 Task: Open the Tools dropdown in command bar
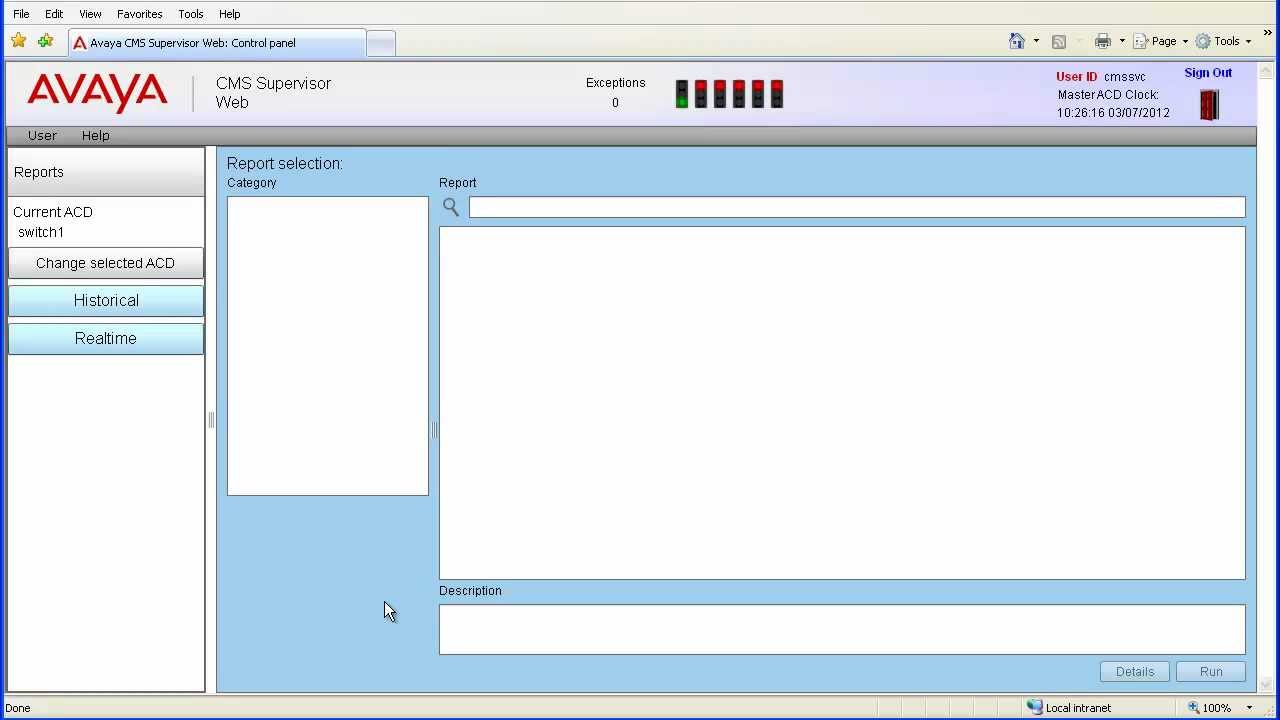1223,41
